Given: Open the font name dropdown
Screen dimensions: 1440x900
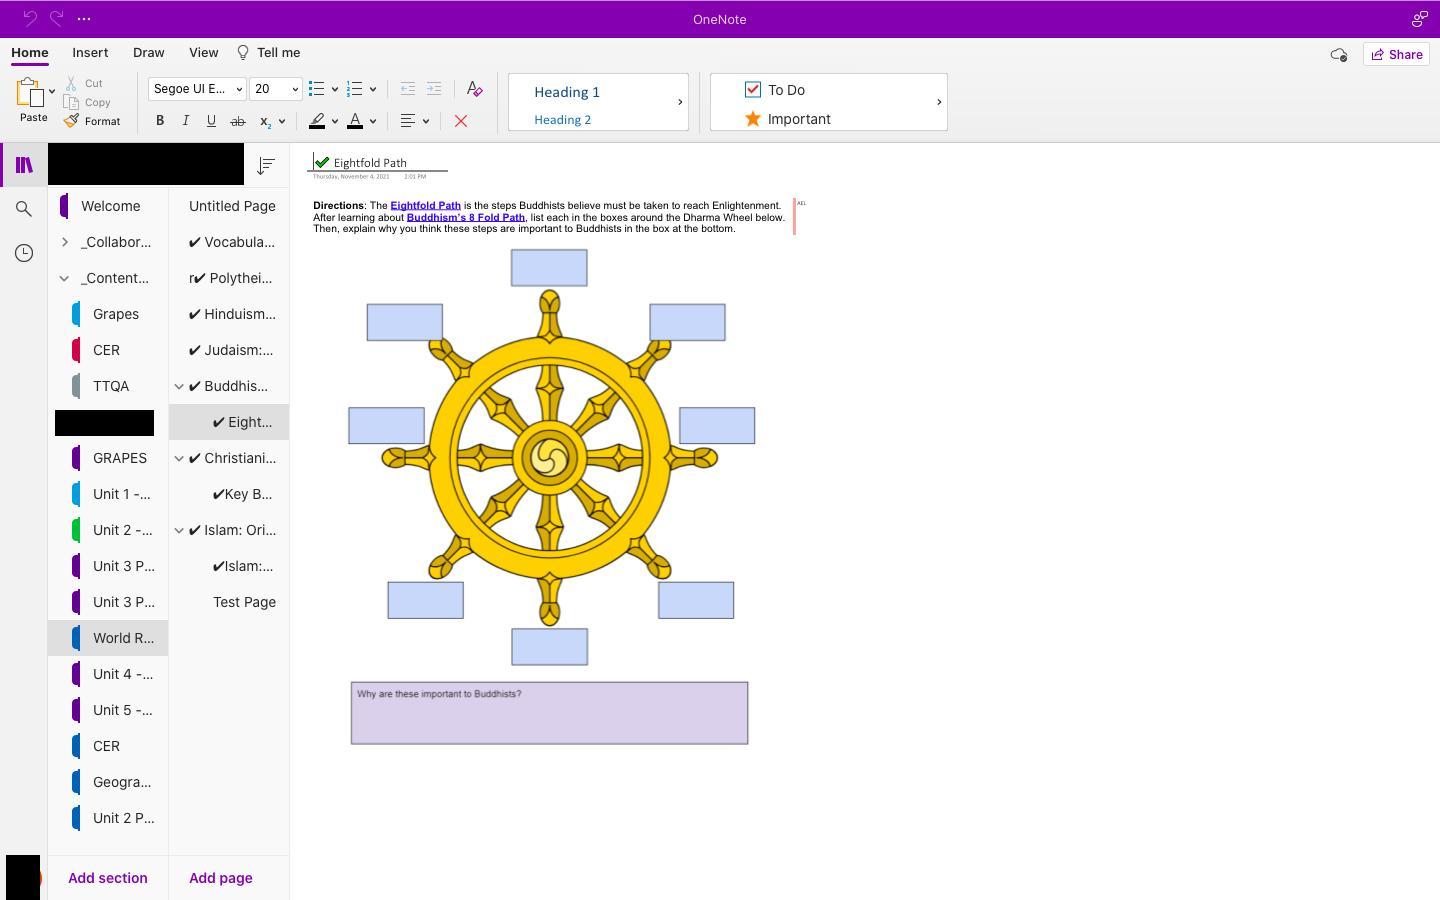Looking at the screenshot, I should pyautogui.click(x=197, y=89).
